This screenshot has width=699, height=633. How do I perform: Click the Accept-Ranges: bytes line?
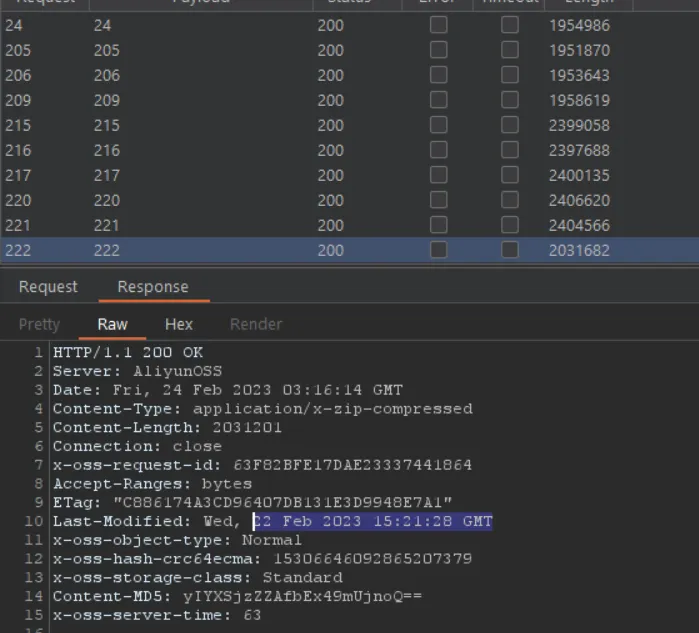(152, 484)
